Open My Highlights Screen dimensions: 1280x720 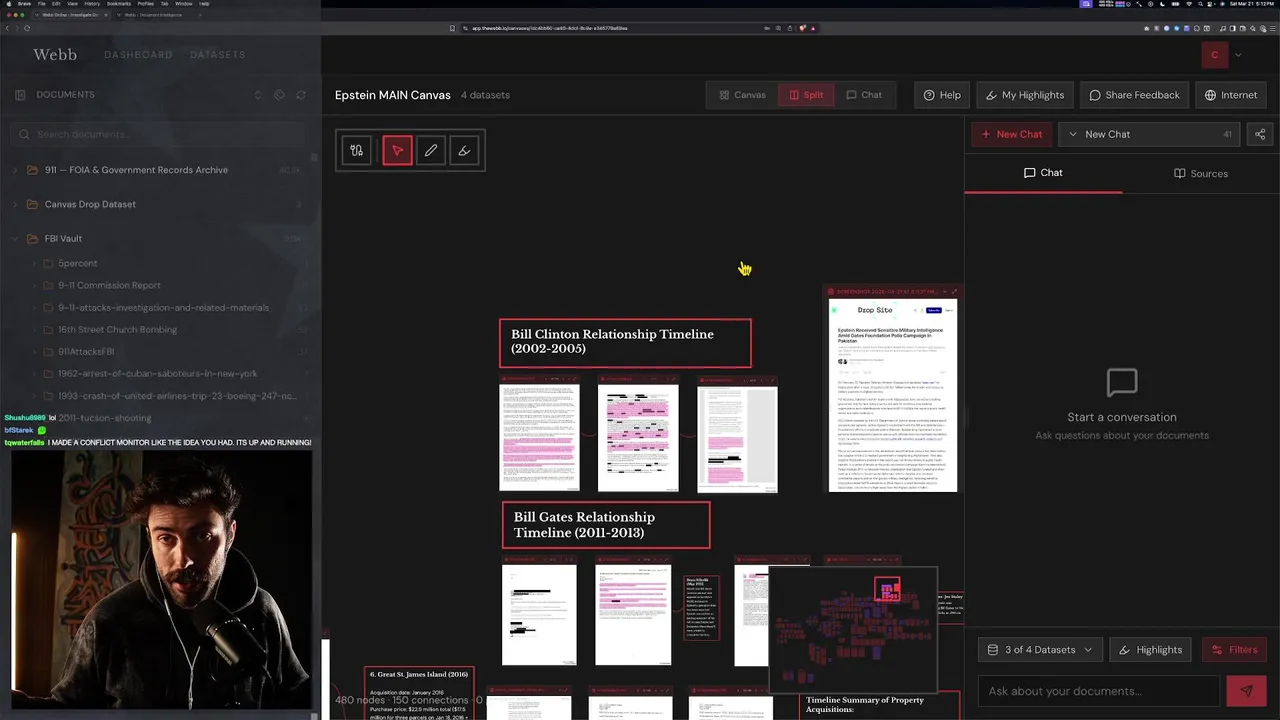click(1025, 95)
